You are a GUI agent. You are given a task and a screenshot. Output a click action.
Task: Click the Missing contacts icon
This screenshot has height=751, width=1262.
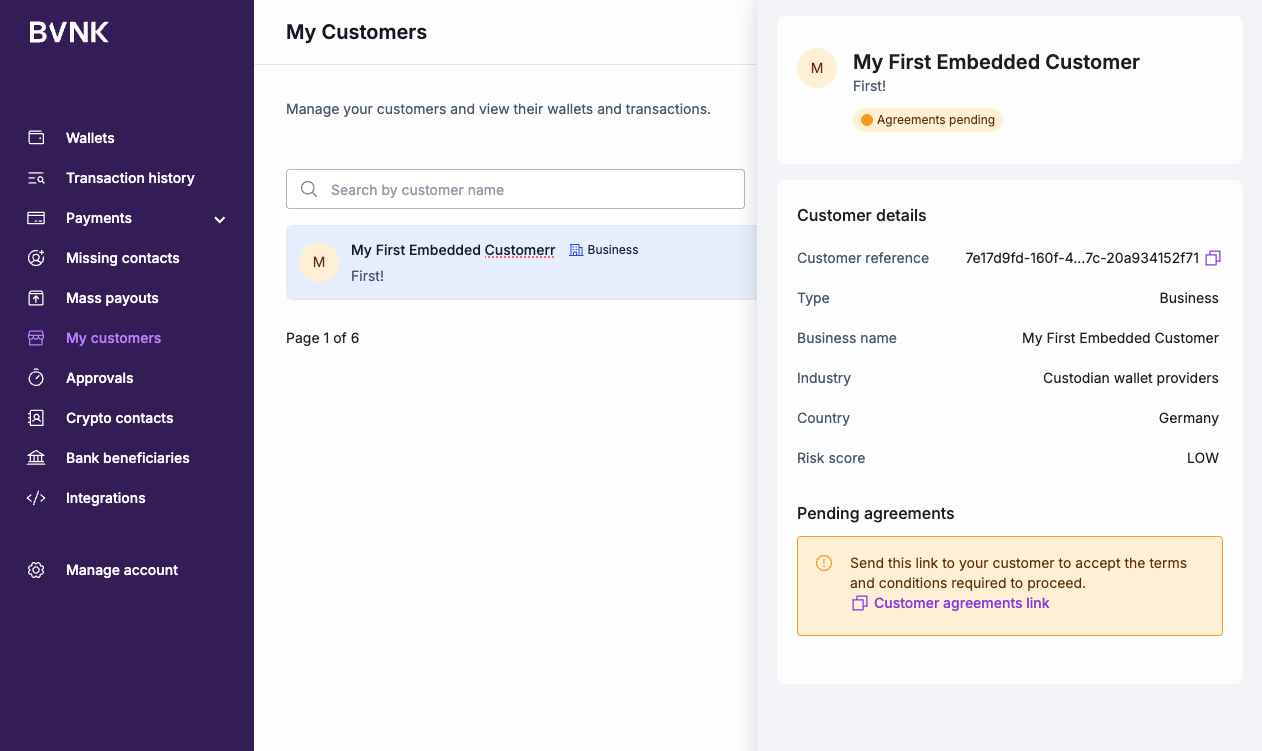click(x=36, y=258)
